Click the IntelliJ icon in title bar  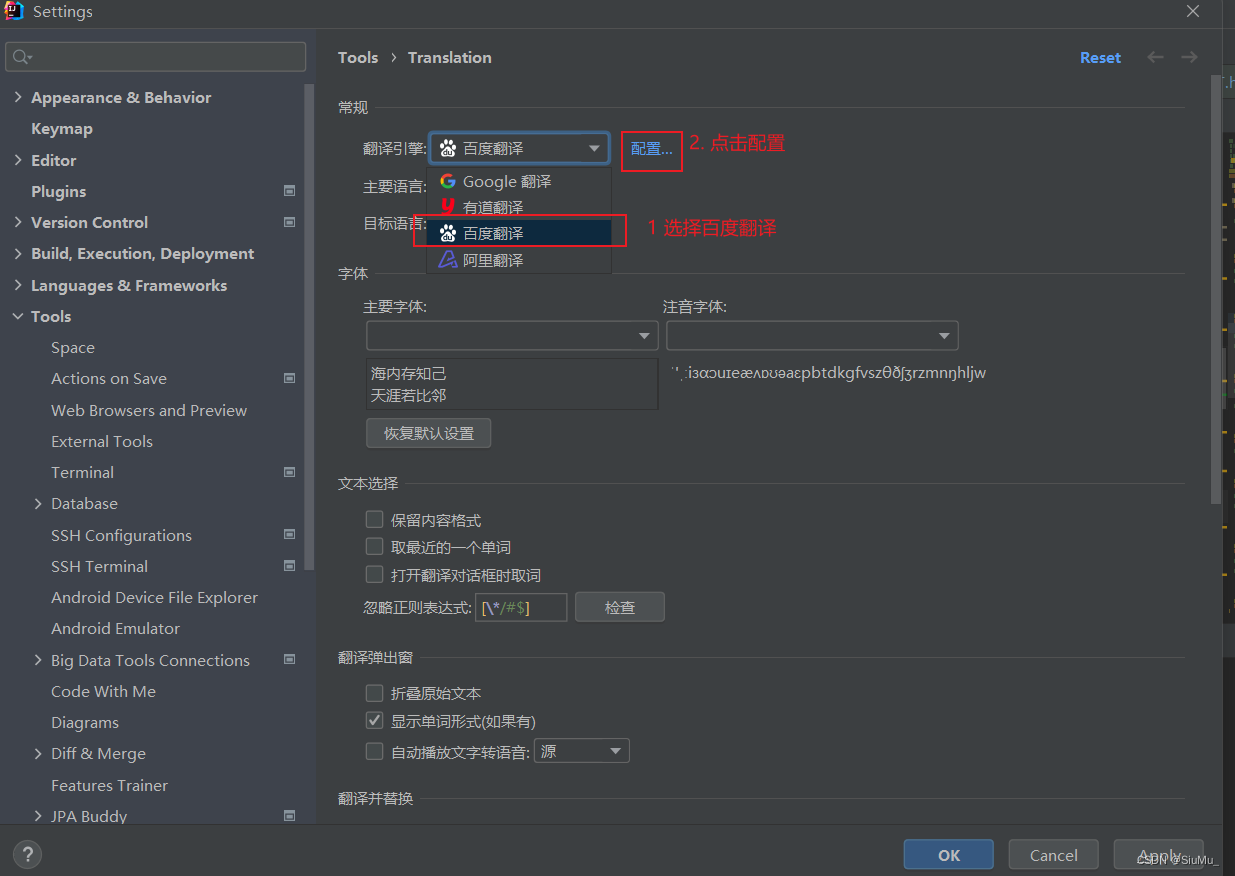coord(14,11)
